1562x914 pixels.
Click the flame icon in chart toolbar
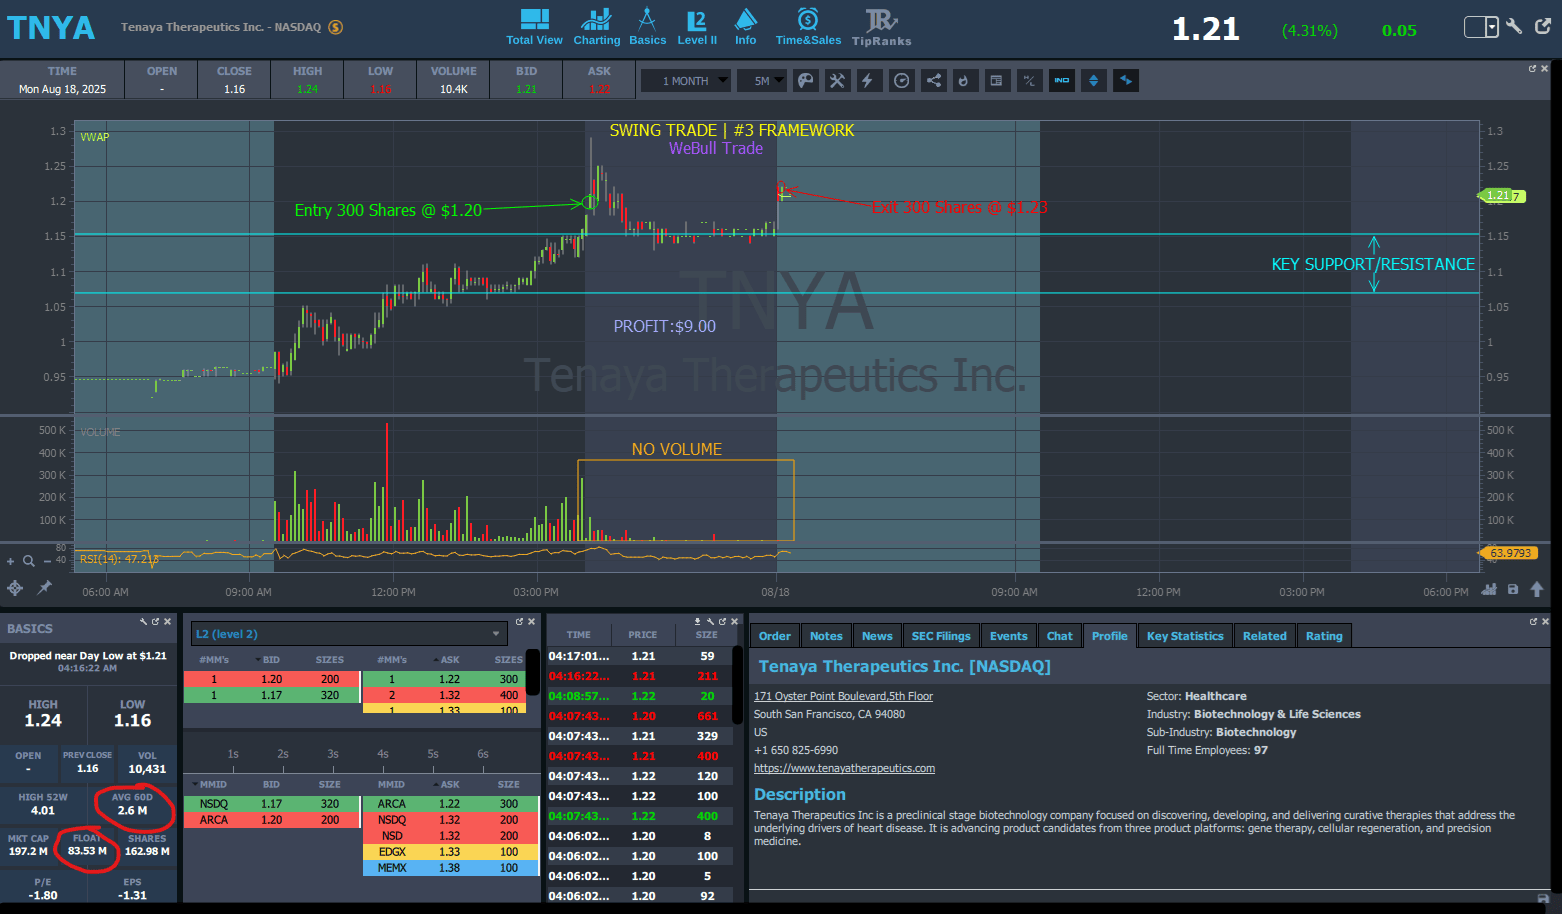coord(964,81)
